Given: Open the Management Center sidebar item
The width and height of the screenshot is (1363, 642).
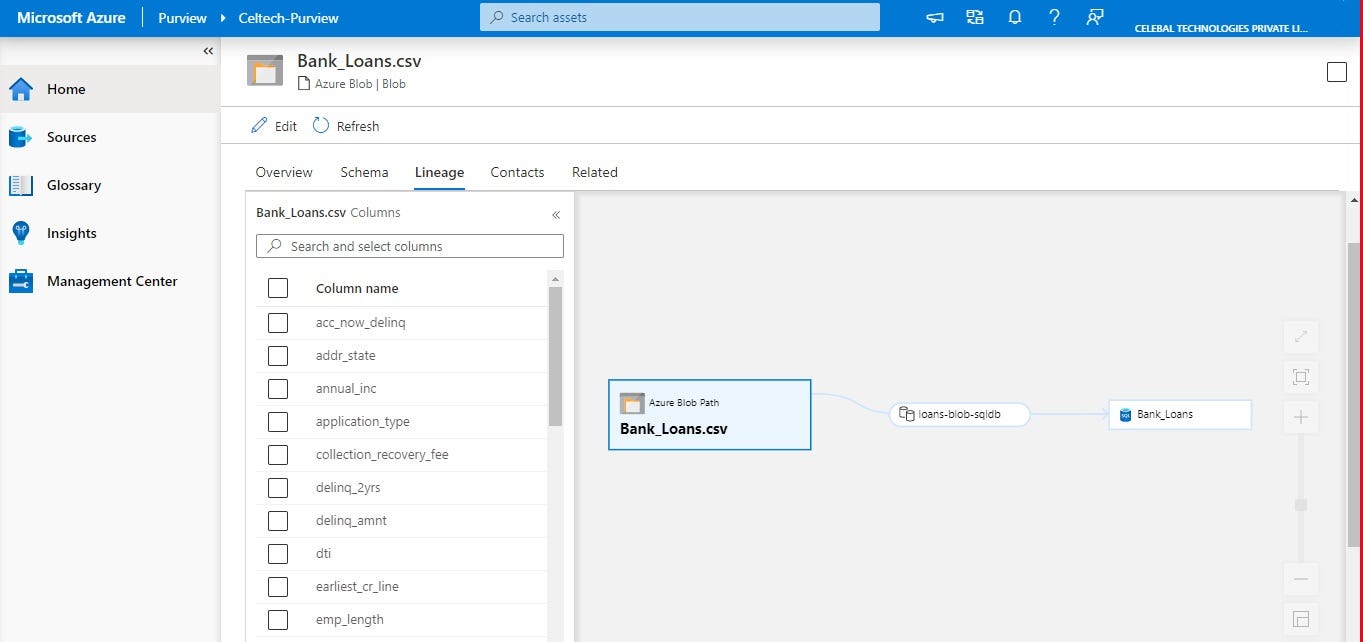Looking at the screenshot, I should tap(110, 281).
